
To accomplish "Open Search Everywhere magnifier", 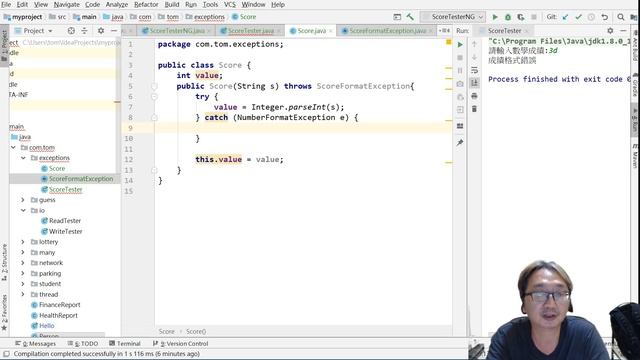I will [621, 17].
